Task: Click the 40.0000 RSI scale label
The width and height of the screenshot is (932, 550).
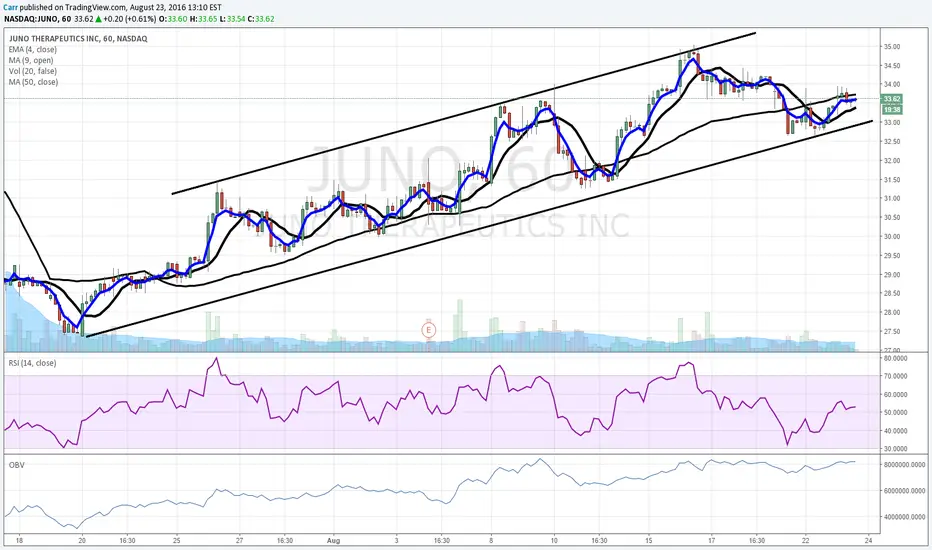Action: [x=895, y=431]
